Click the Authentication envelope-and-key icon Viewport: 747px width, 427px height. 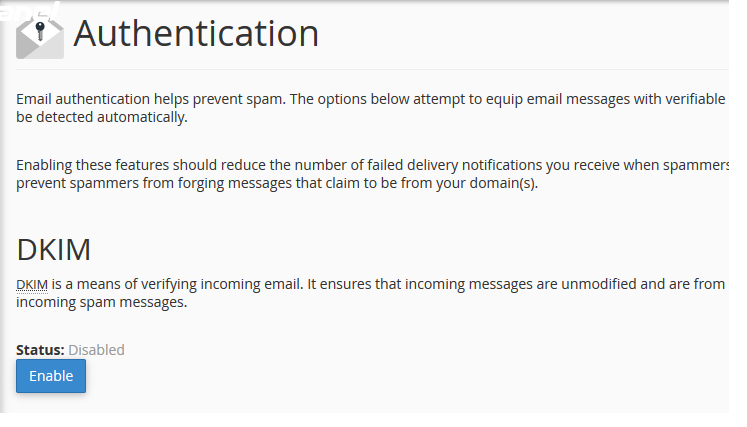[x=40, y=35]
